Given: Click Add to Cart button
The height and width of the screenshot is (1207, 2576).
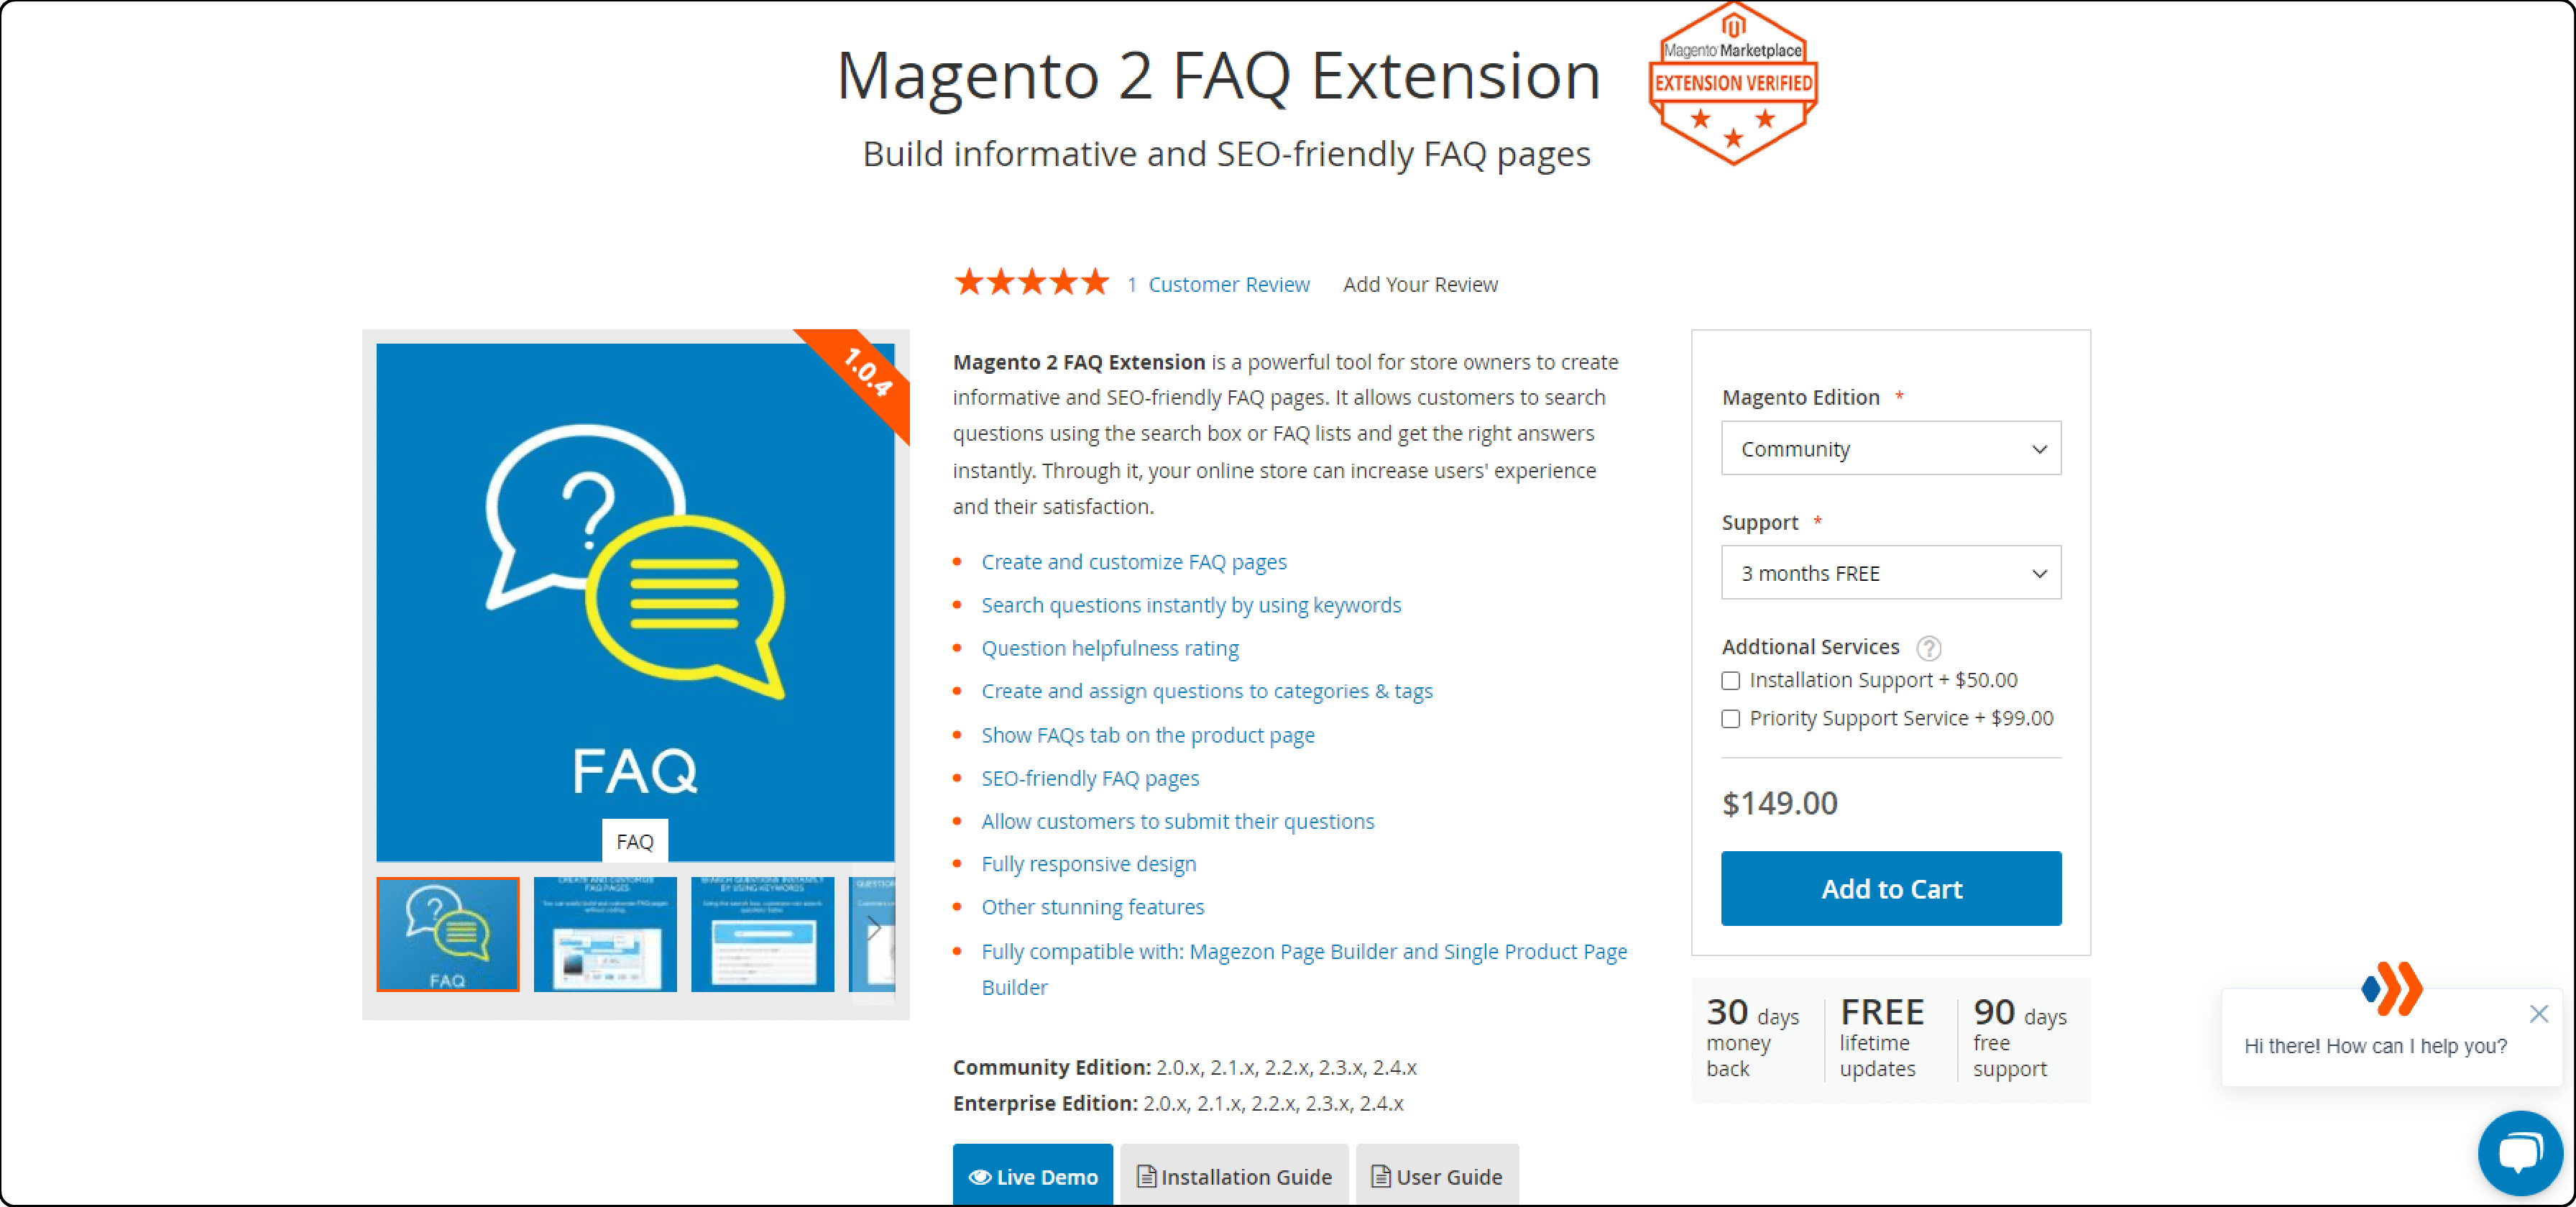Looking at the screenshot, I should pyautogui.click(x=1891, y=887).
